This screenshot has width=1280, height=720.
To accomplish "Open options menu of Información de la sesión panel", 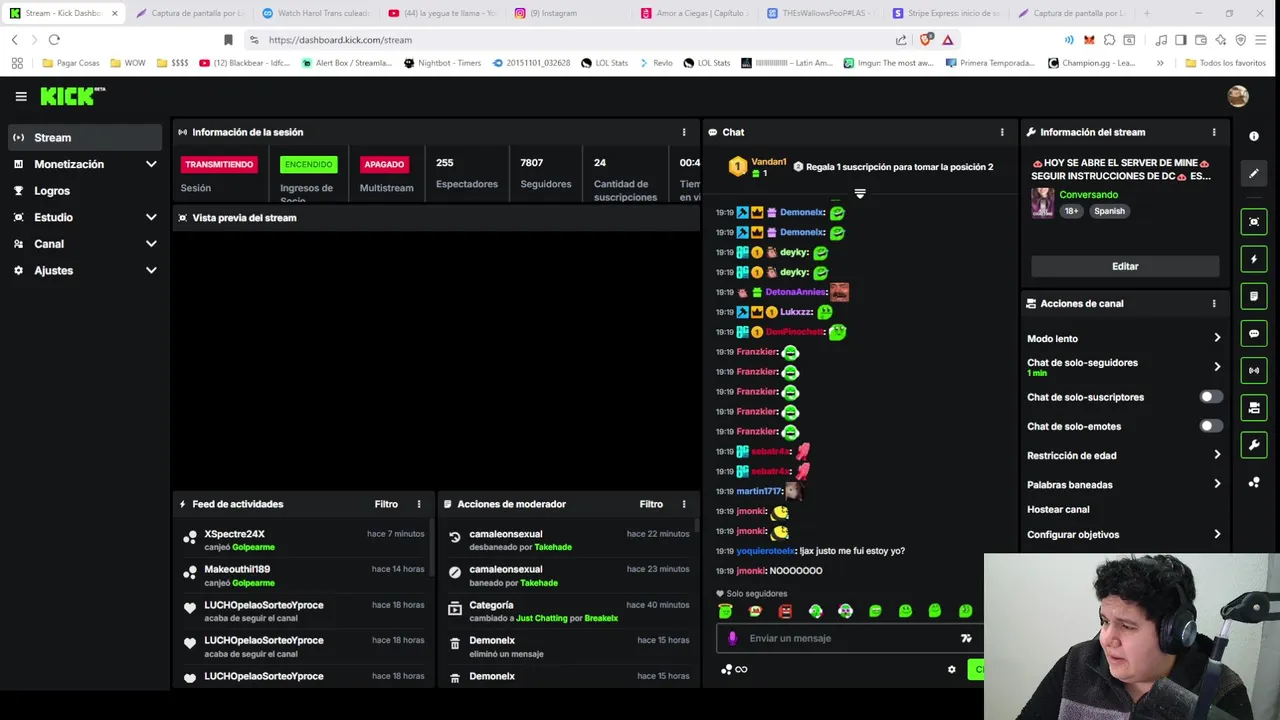I will coord(684,132).
